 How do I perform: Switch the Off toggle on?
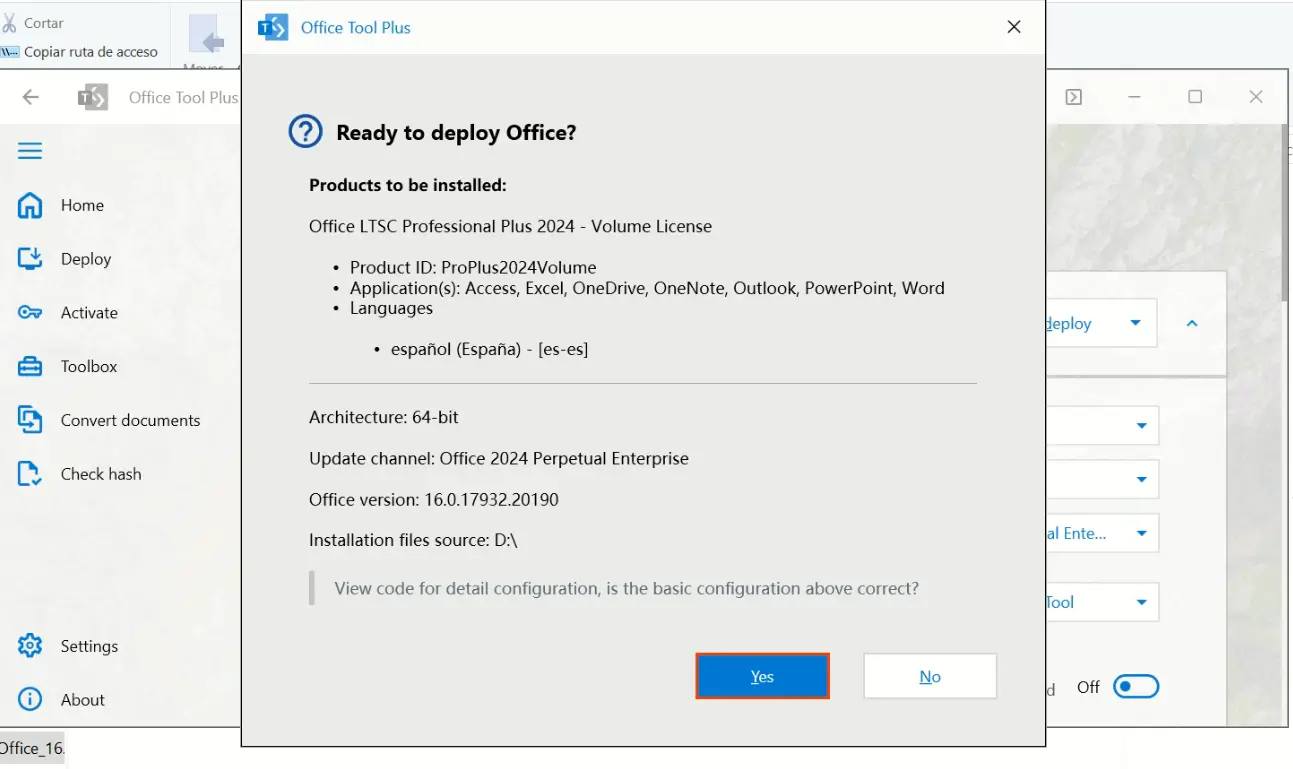coord(1135,687)
